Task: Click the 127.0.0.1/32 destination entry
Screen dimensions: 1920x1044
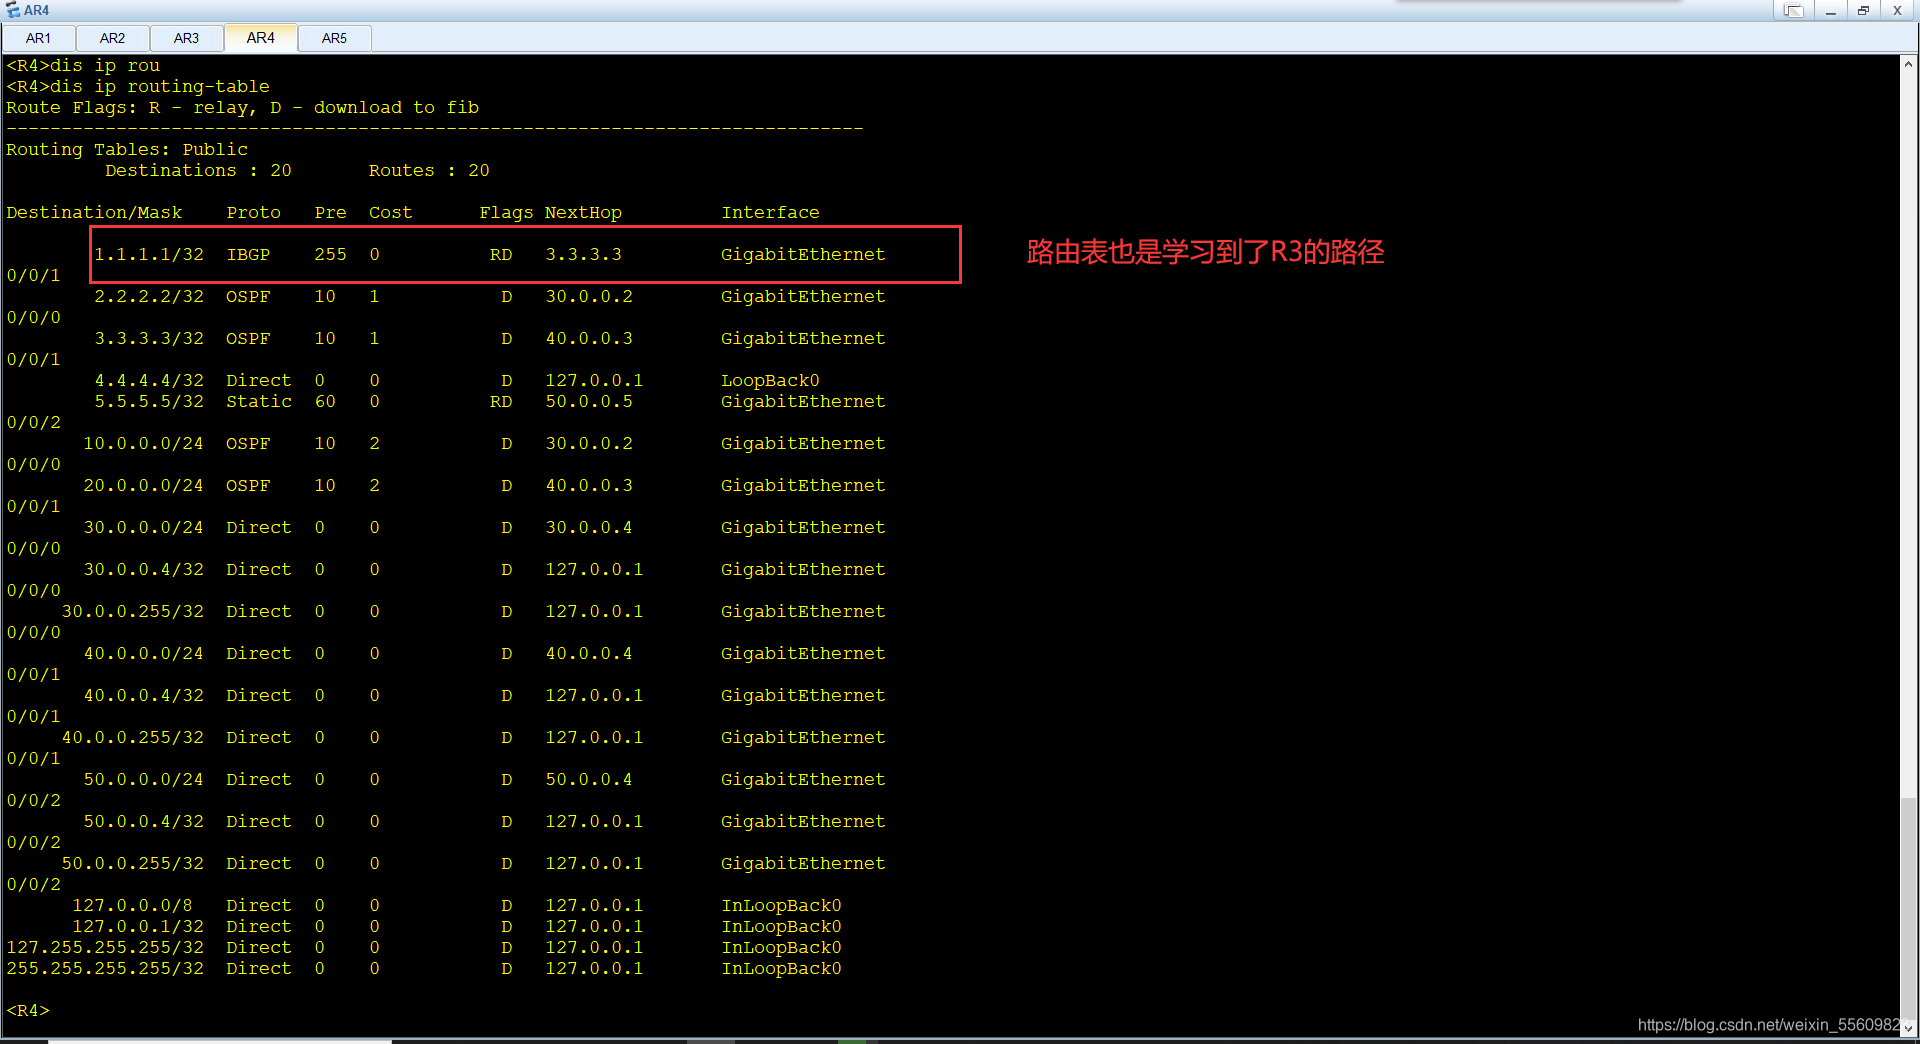Action: click(x=138, y=927)
